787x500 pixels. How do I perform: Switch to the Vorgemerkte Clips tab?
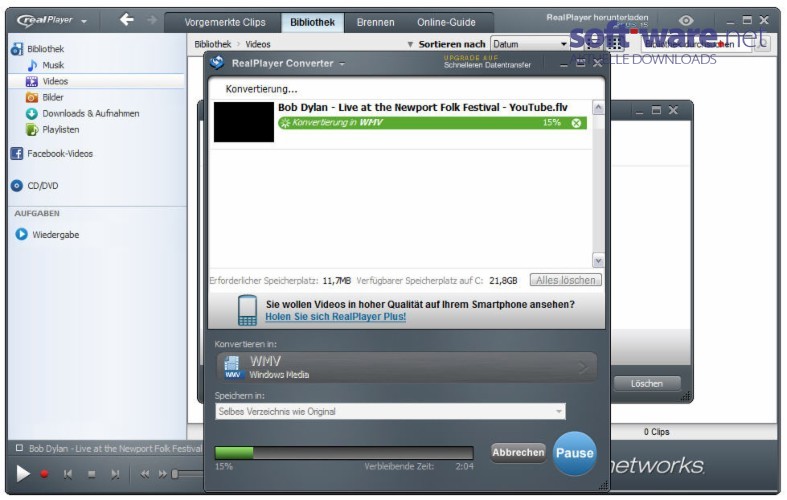coord(224,22)
